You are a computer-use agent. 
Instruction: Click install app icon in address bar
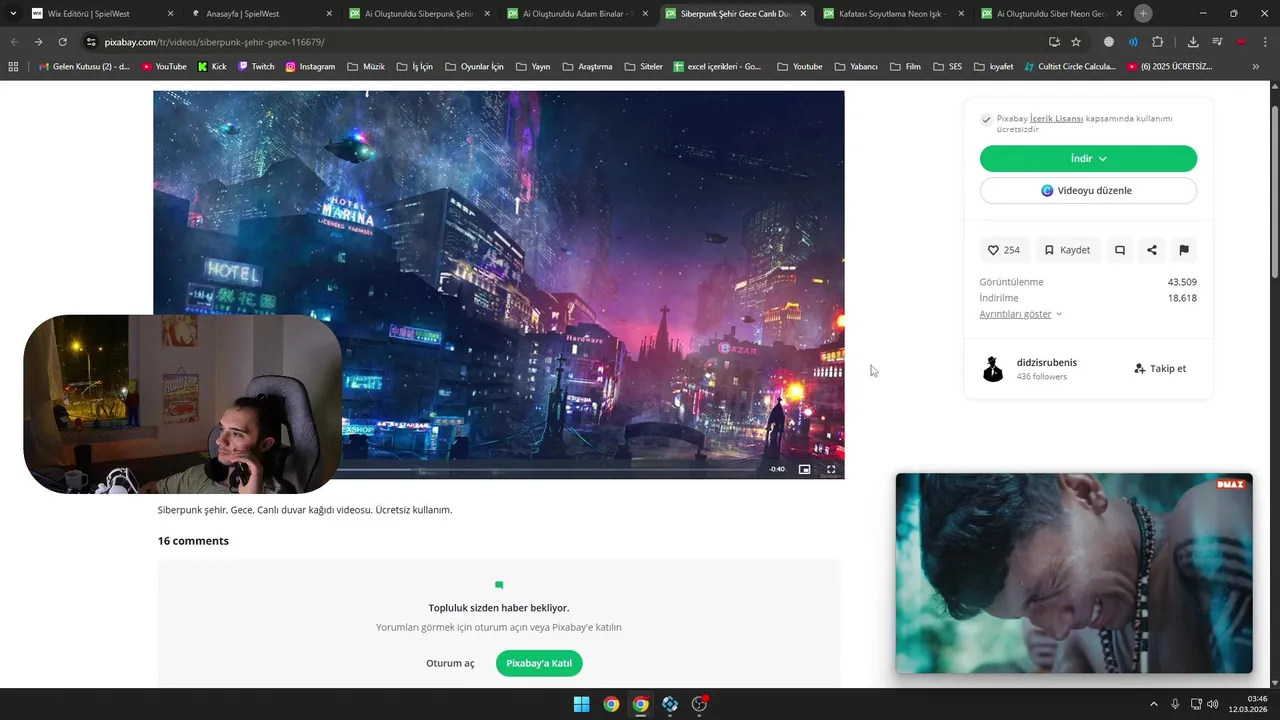point(1054,42)
